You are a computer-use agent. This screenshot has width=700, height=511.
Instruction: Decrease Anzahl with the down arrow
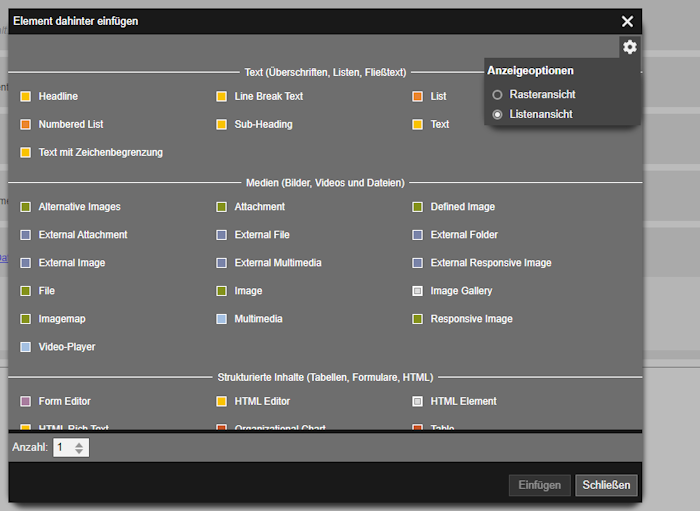click(79, 452)
